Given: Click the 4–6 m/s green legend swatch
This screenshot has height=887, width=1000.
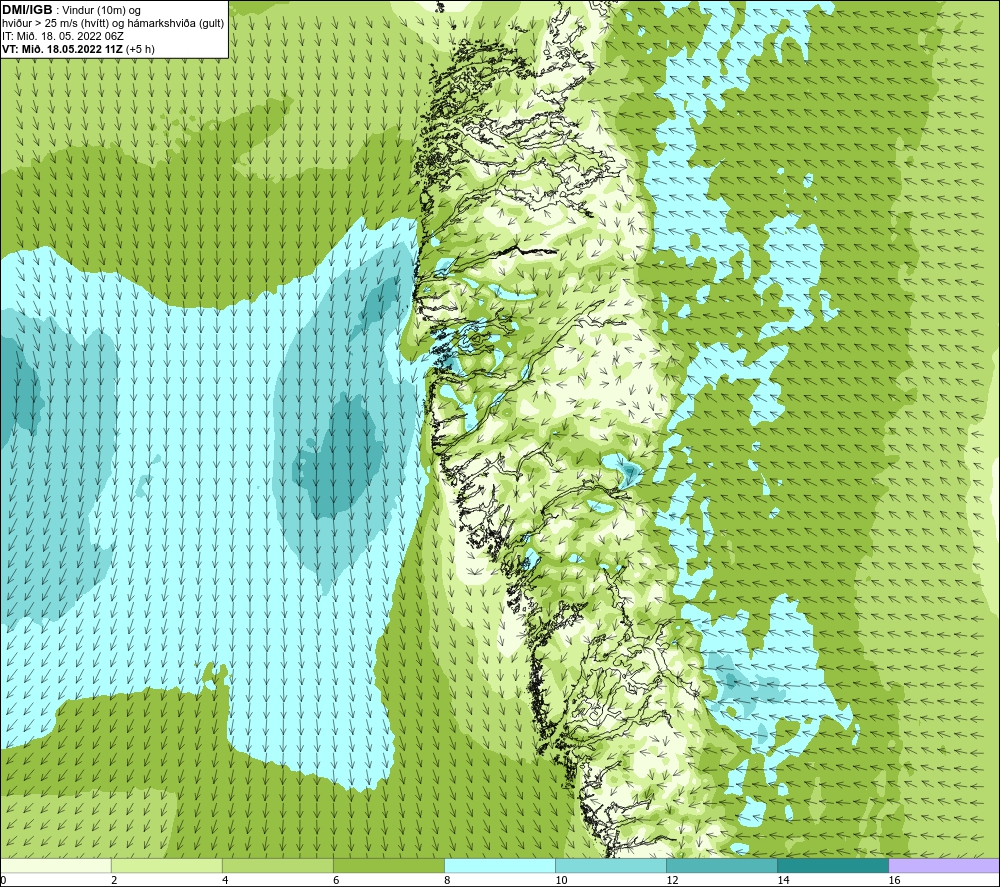Looking at the screenshot, I should tap(278, 865).
